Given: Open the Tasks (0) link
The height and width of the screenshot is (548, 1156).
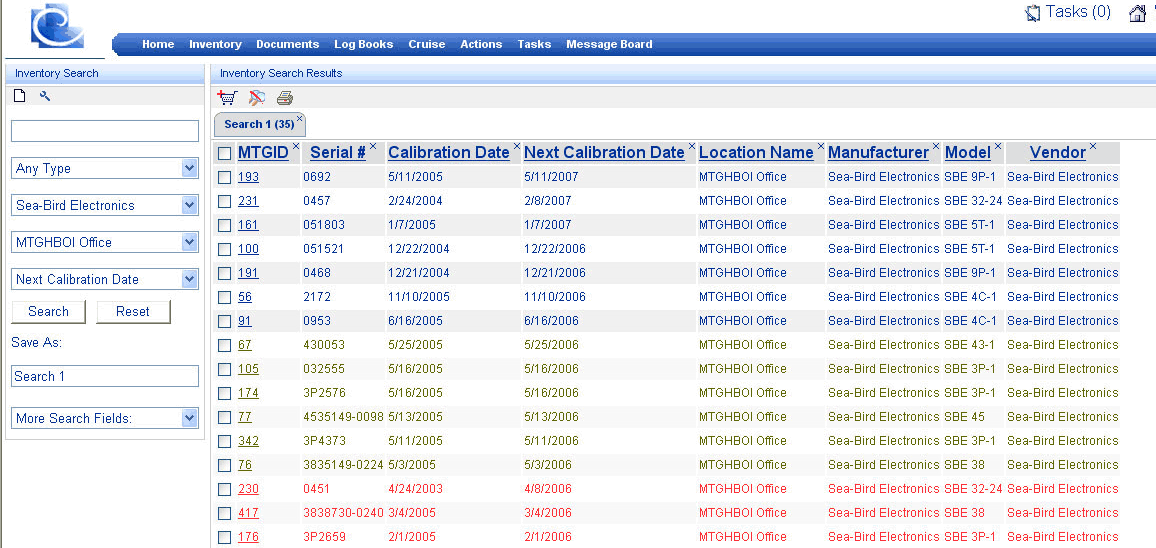Looking at the screenshot, I should pyautogui.click(x=1078, y=12).
